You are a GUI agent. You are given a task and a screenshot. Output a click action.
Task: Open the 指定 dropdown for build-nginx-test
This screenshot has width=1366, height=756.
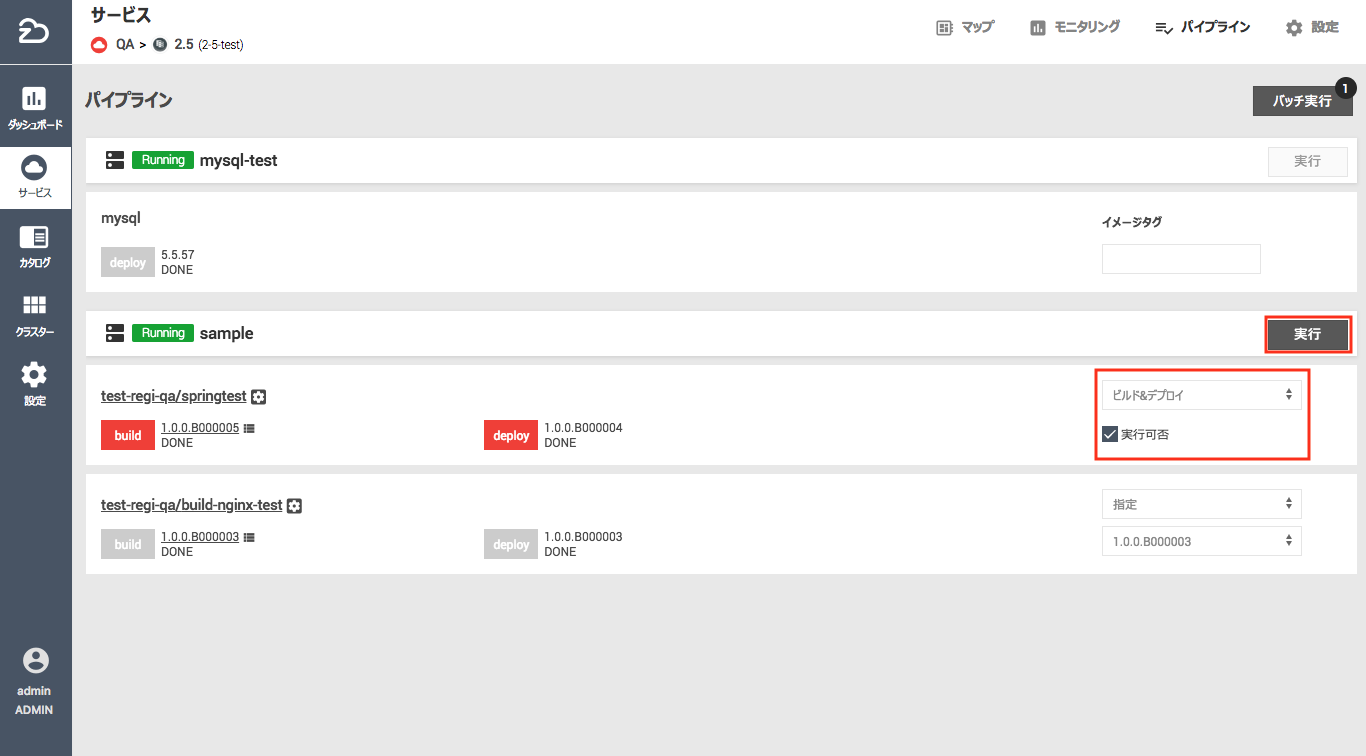point(1201,504)
